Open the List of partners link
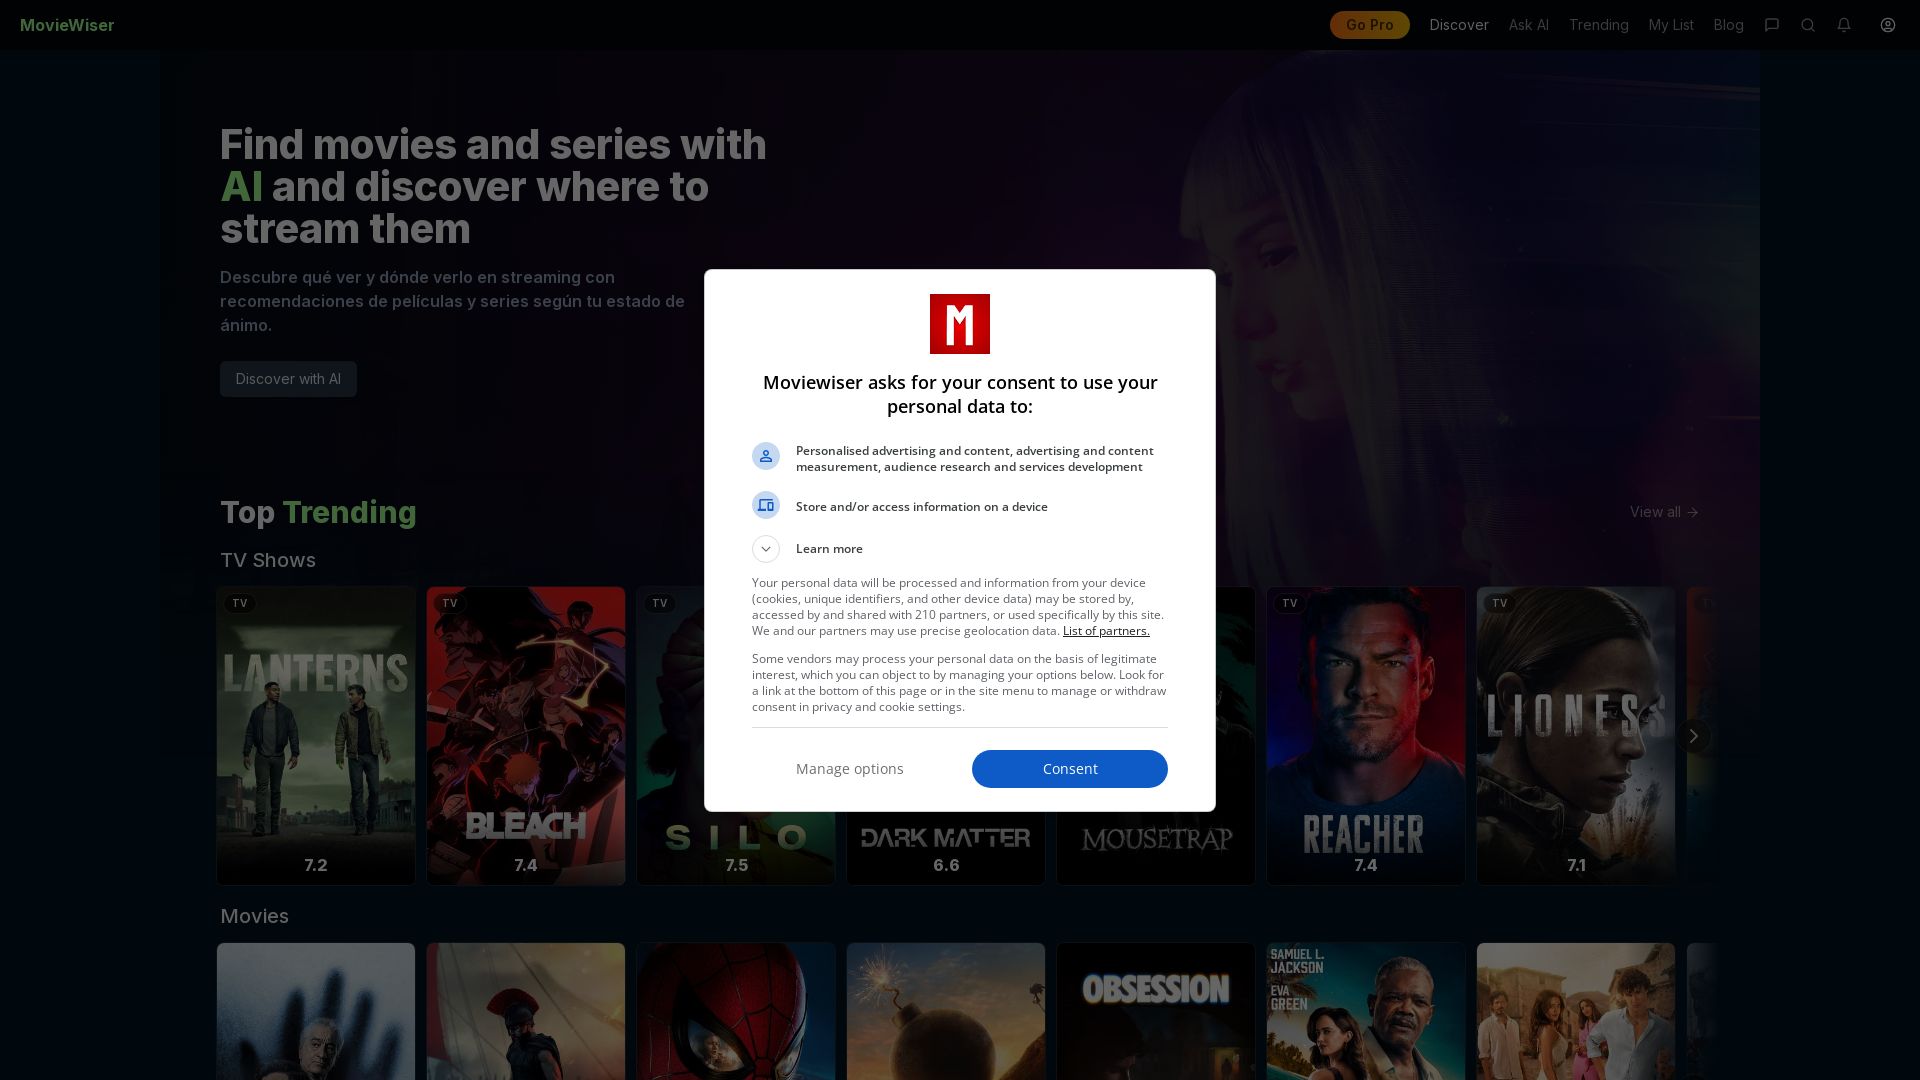This screenshot has height=1080, width=1920. [1106, 631]
